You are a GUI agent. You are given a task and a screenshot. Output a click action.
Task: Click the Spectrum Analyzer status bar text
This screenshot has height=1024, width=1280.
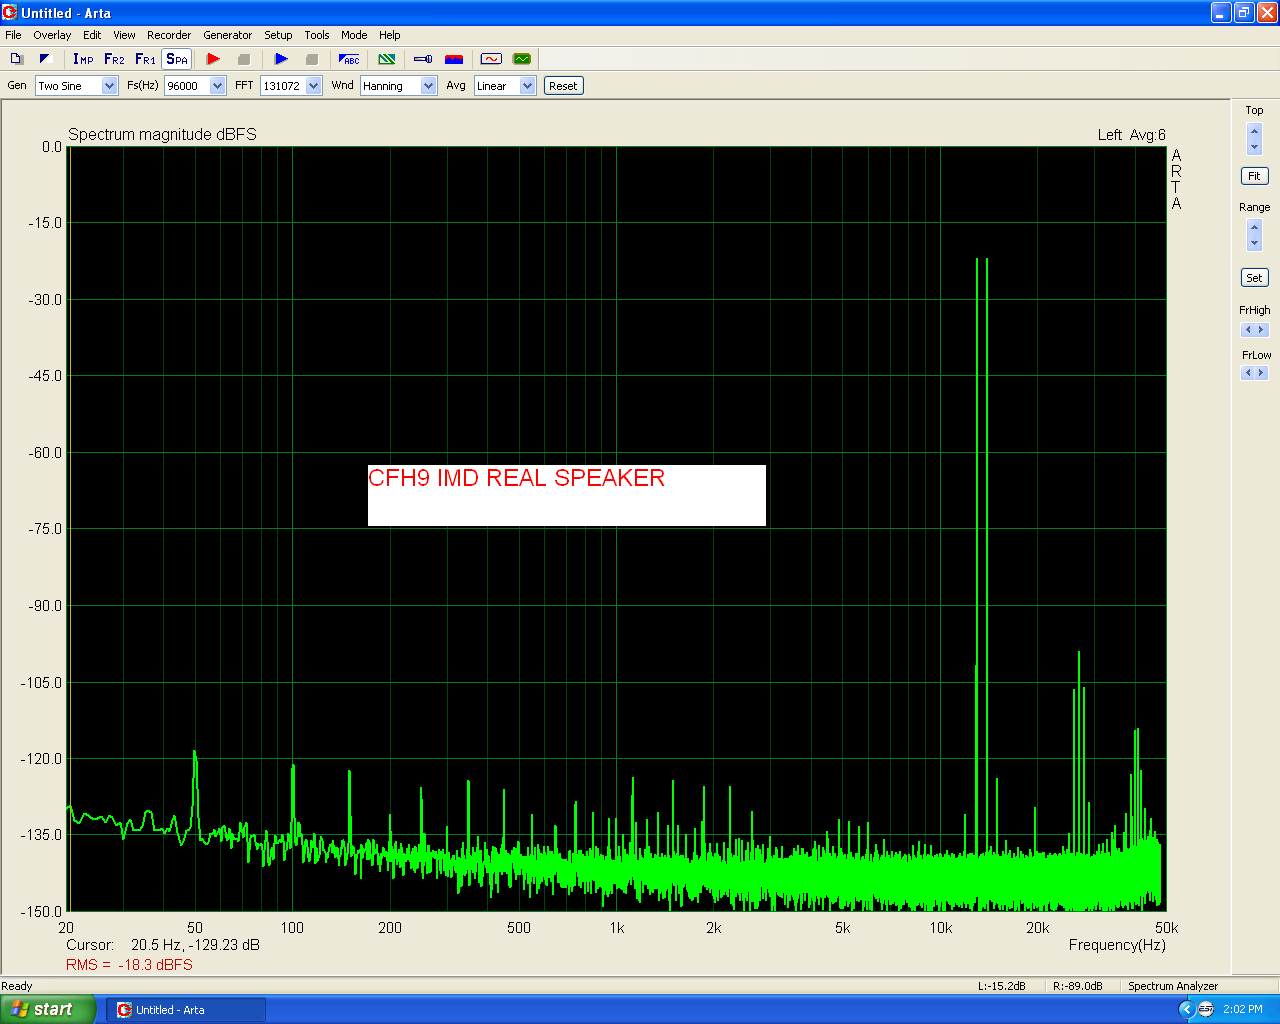[x=1173, y=986]
